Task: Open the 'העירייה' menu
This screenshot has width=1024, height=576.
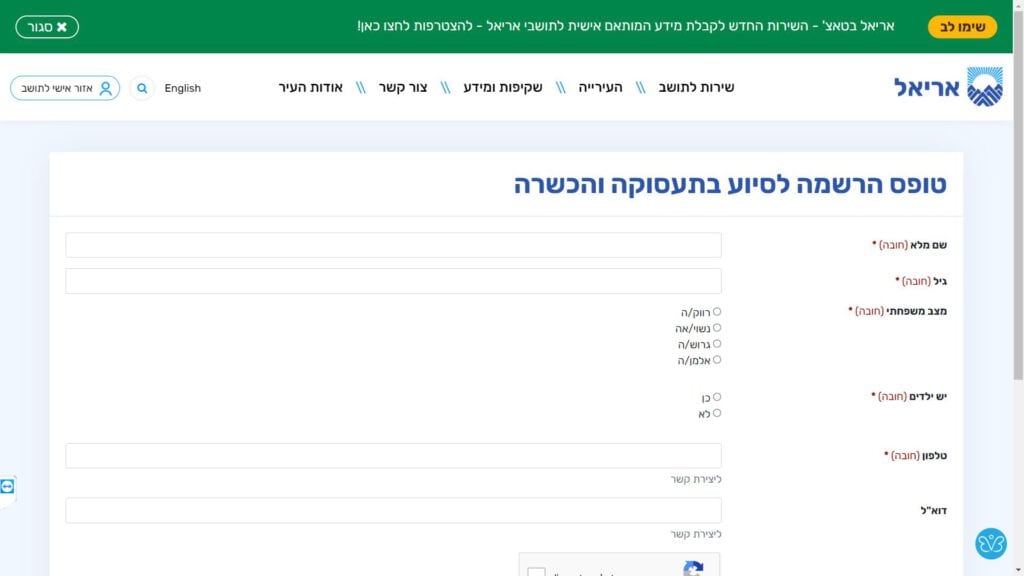Action: coord(600,88)
